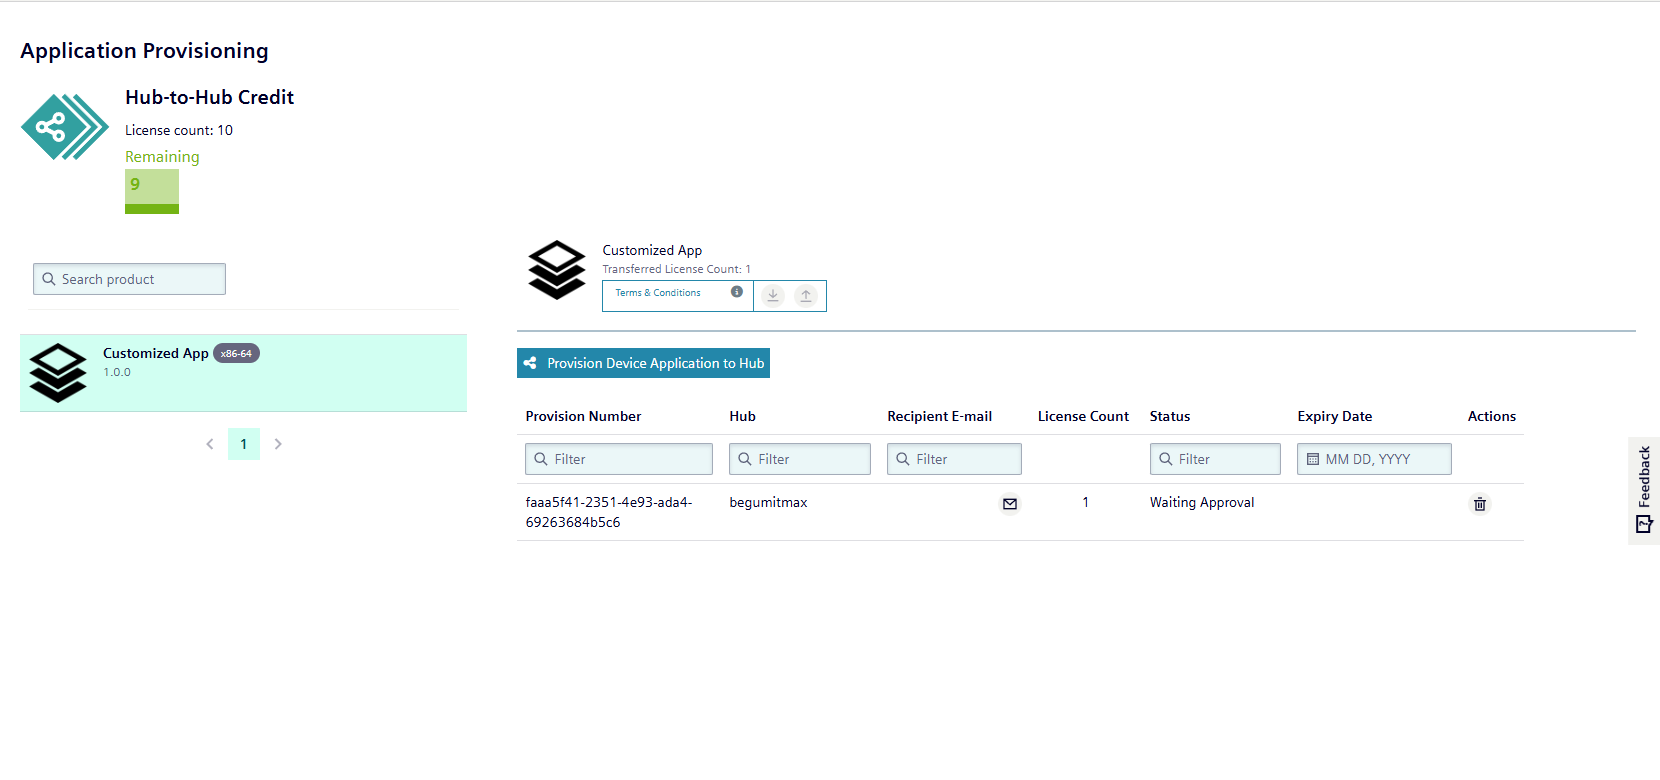Viewport: 1660px width, 780px height.
Task: Delete the begumitmax provision with trash icon
Action: point(1480,504)
